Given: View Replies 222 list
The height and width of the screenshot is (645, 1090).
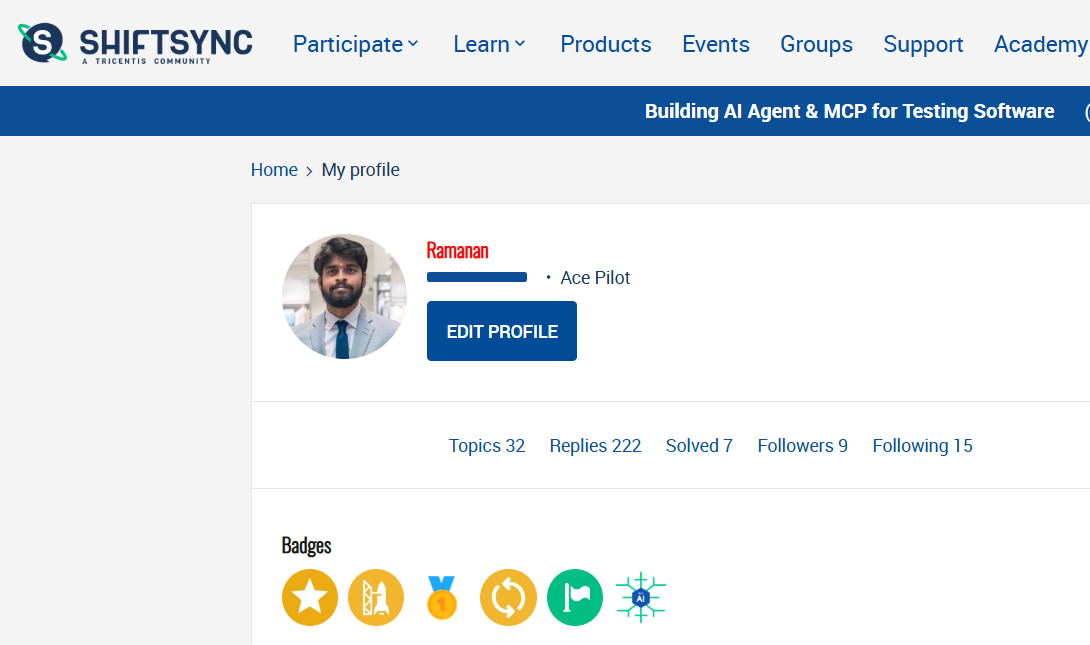Looking at the screenshot, I should click(x=595, y=446).
